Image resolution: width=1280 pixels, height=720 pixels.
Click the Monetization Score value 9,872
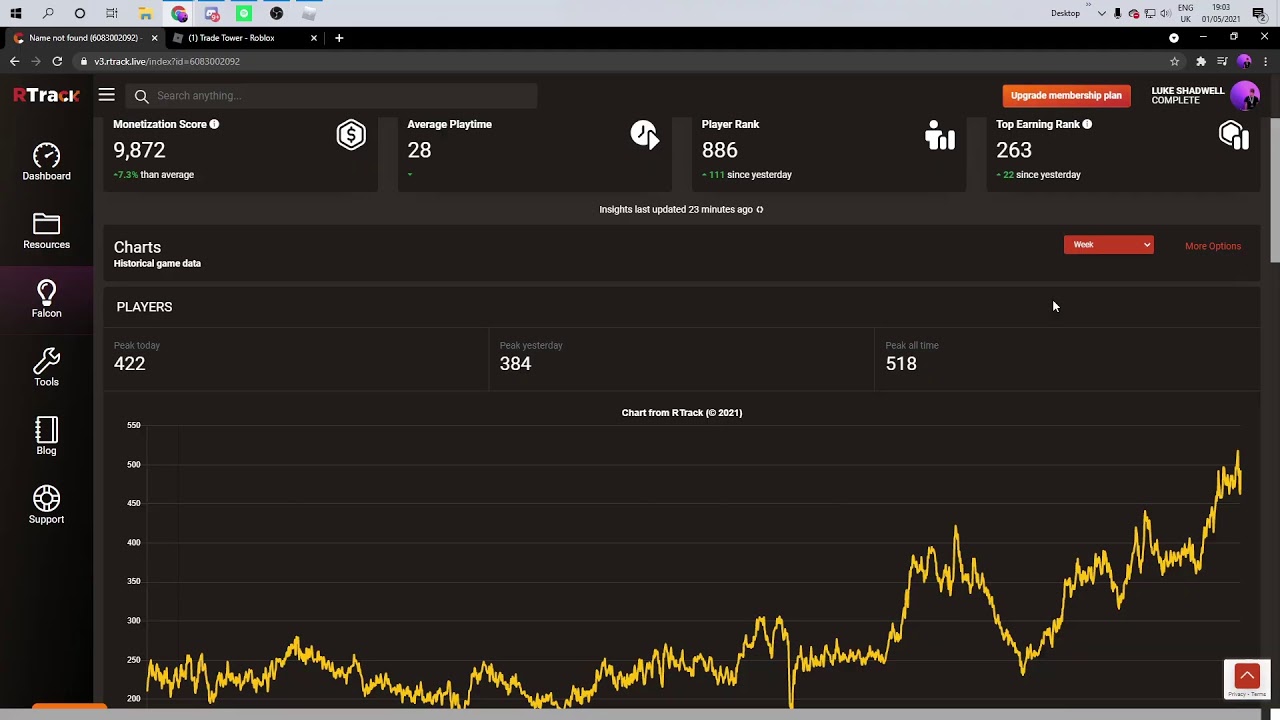139,150
